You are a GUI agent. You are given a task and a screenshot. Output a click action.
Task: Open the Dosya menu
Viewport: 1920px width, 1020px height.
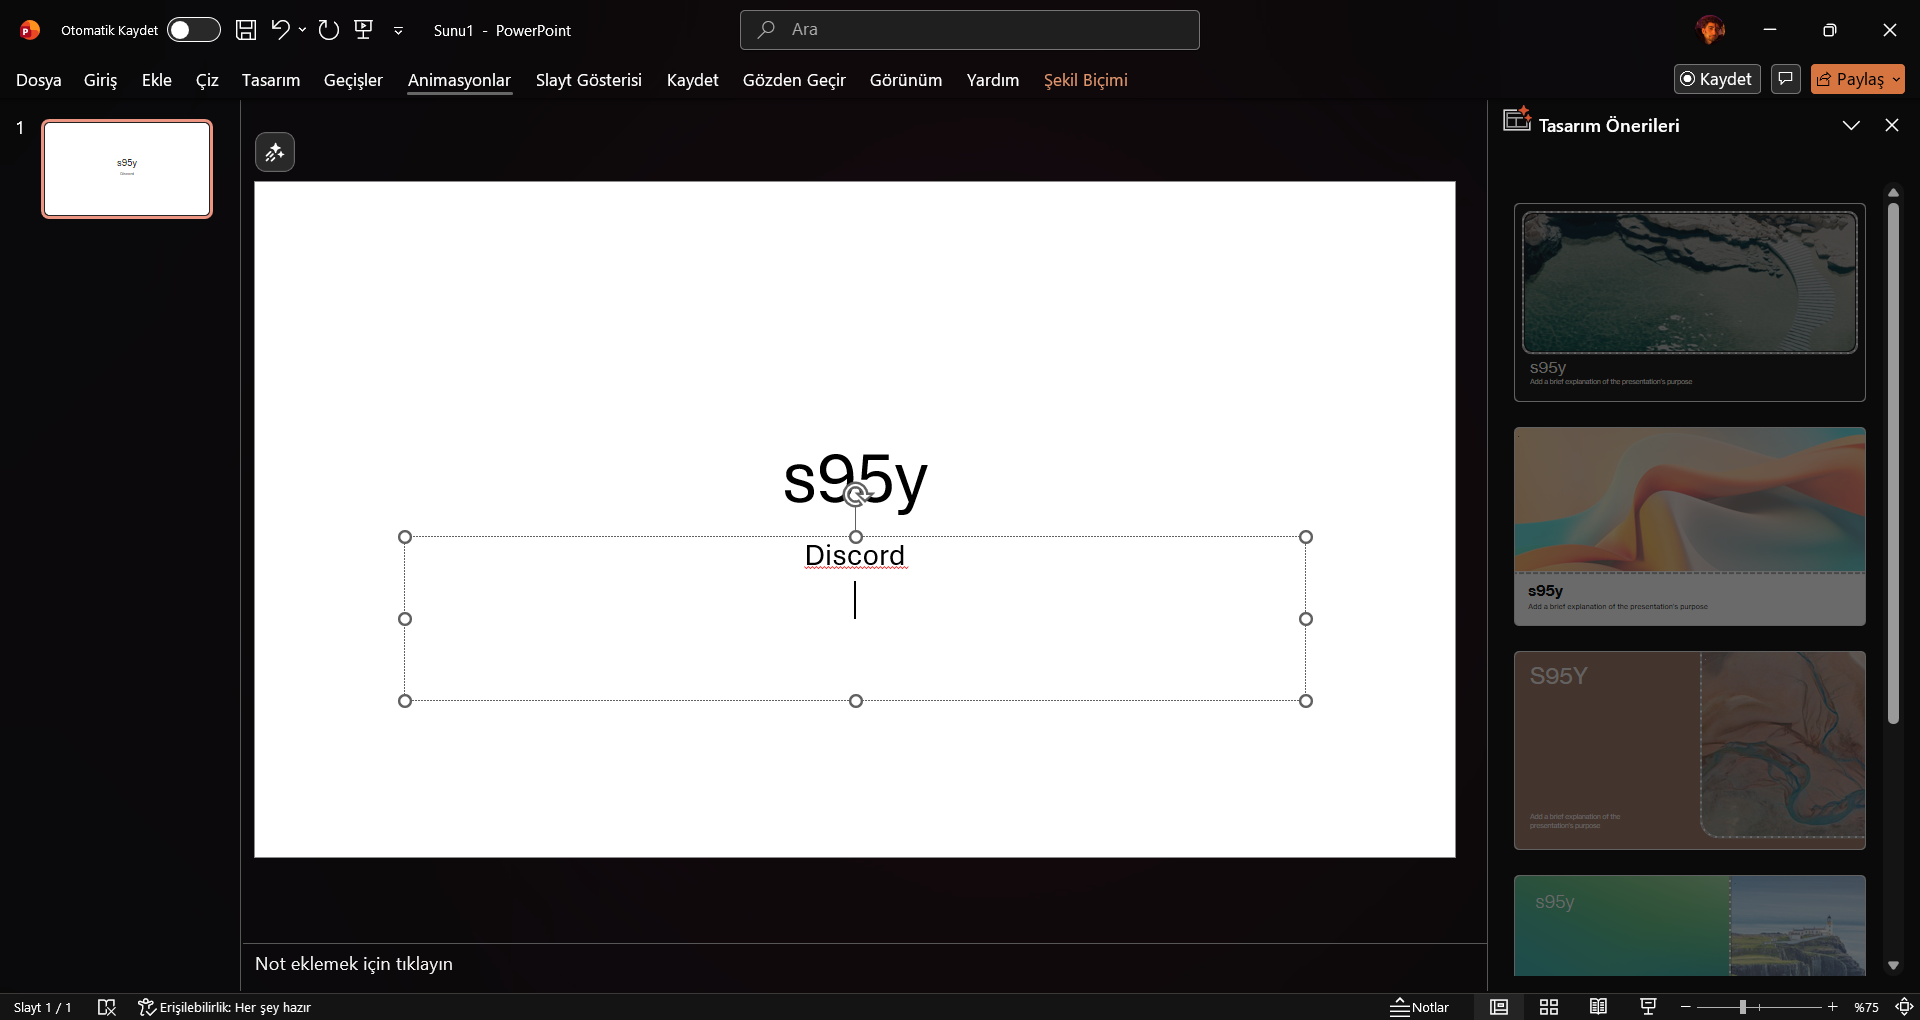point(39,80)
